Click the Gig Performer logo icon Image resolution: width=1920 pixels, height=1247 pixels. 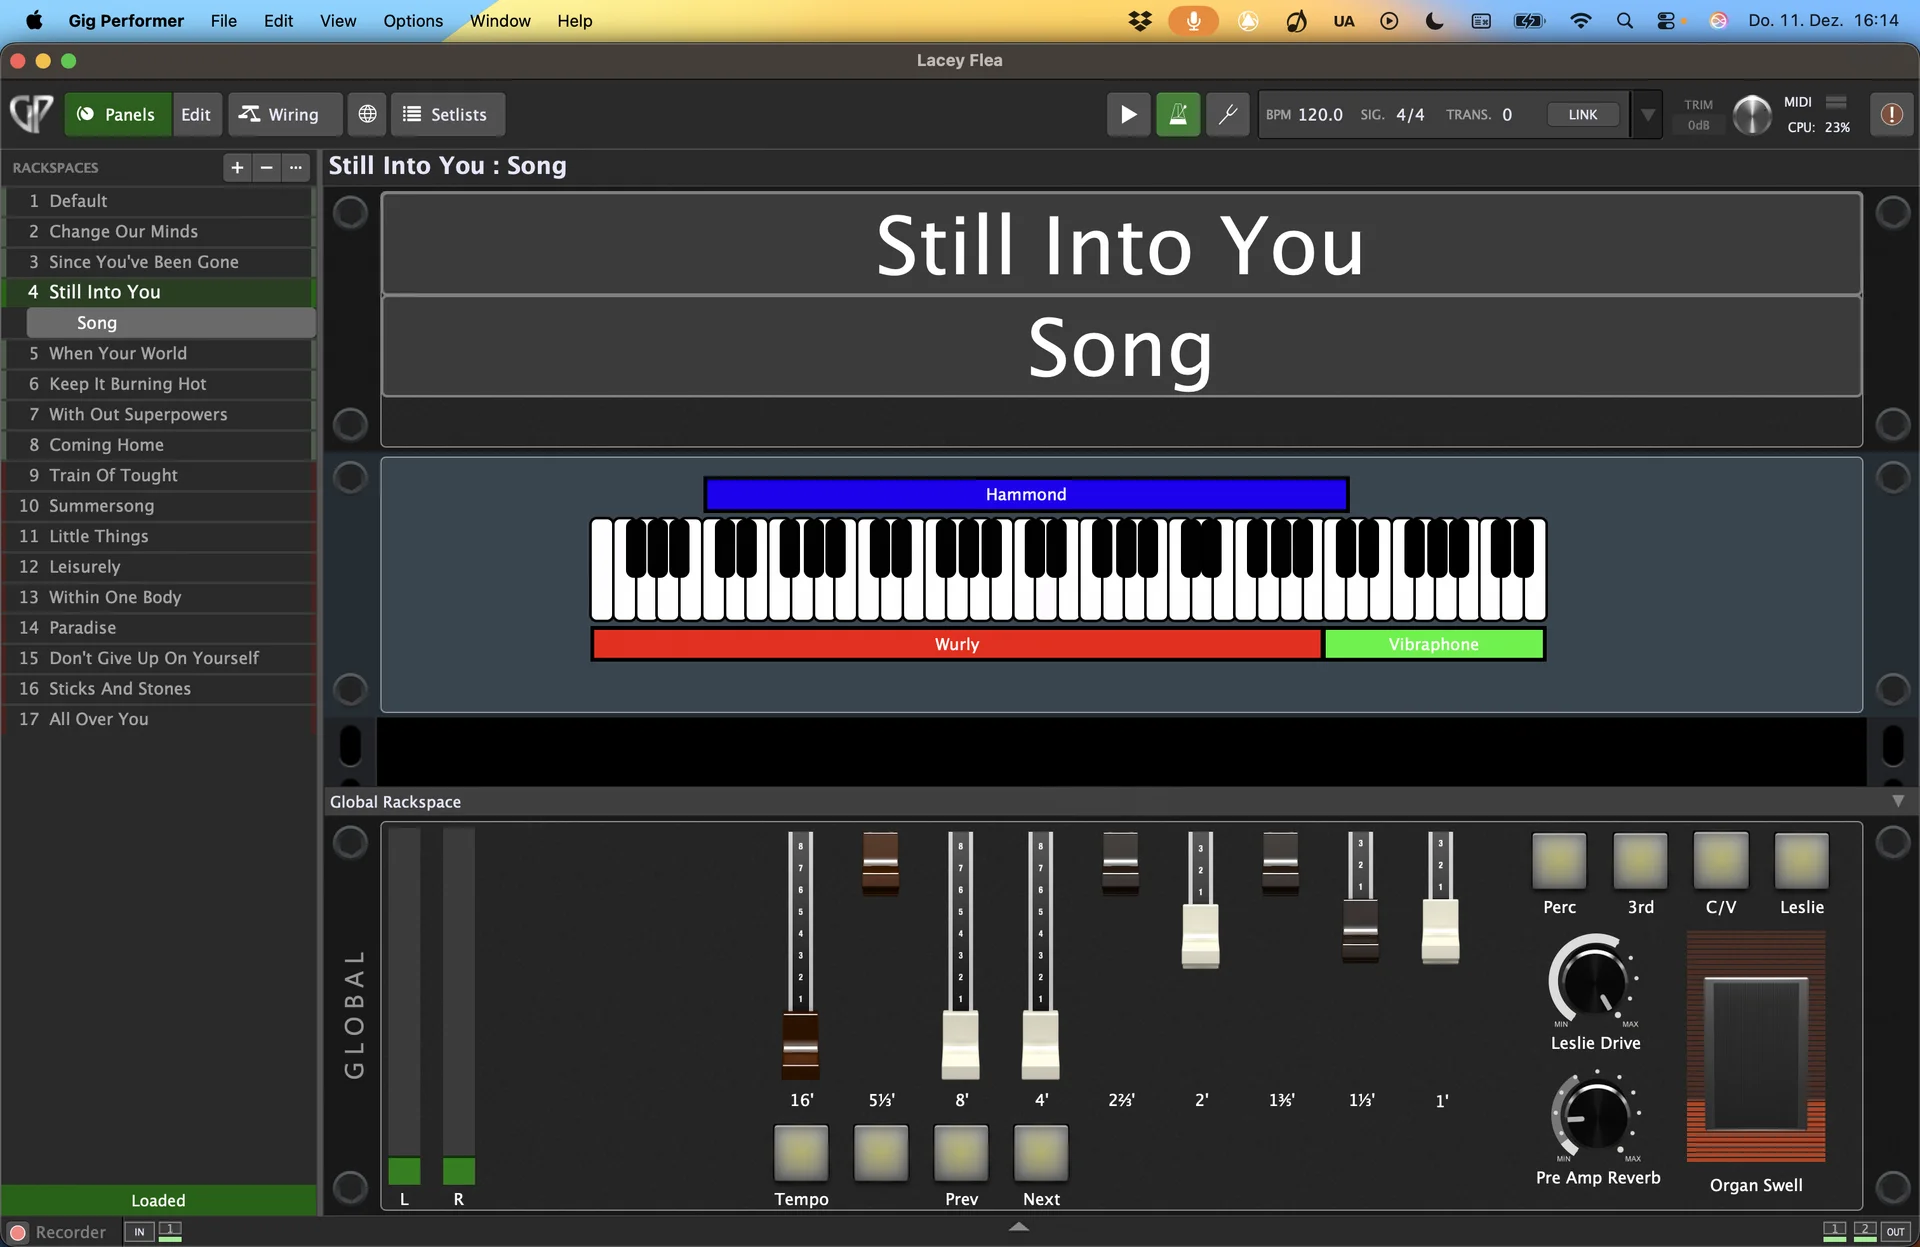point(31,114)
